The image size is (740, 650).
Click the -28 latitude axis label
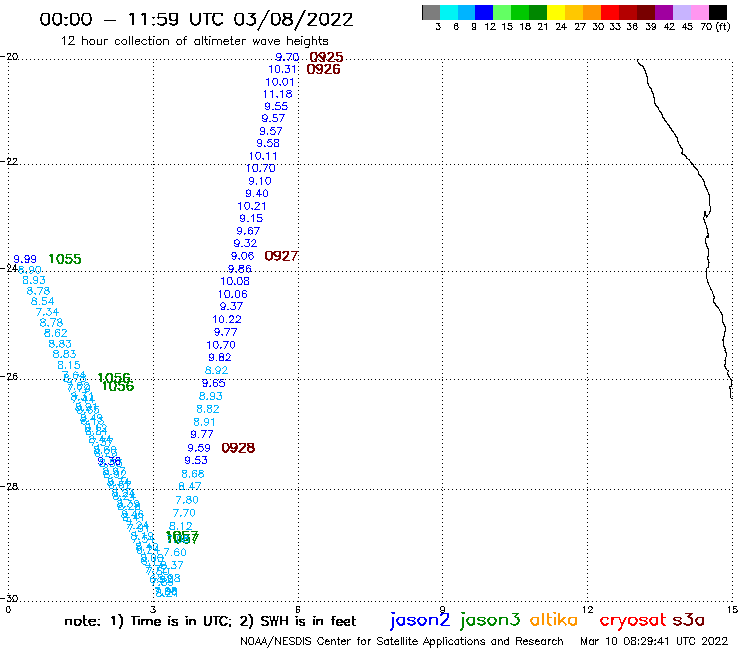(x=9, y=486)
